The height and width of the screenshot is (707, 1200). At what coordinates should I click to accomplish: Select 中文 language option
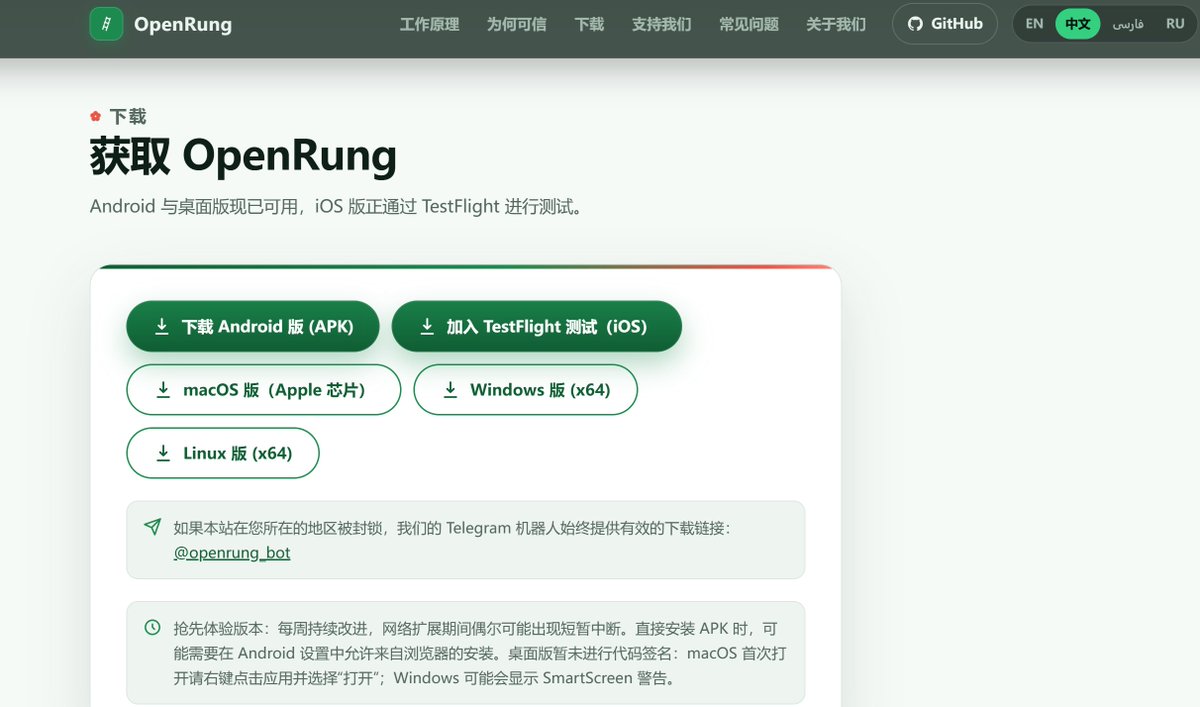[1078, 24]
